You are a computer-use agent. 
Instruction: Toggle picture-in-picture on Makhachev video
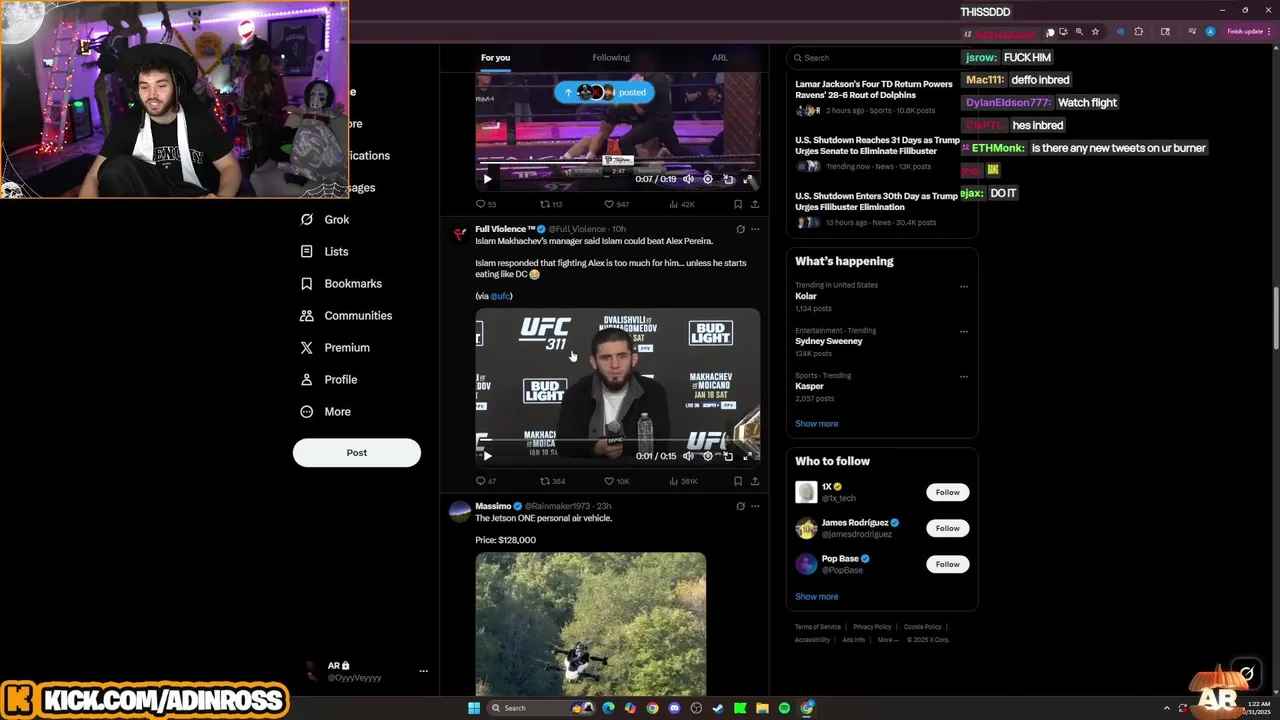(728, 456)
